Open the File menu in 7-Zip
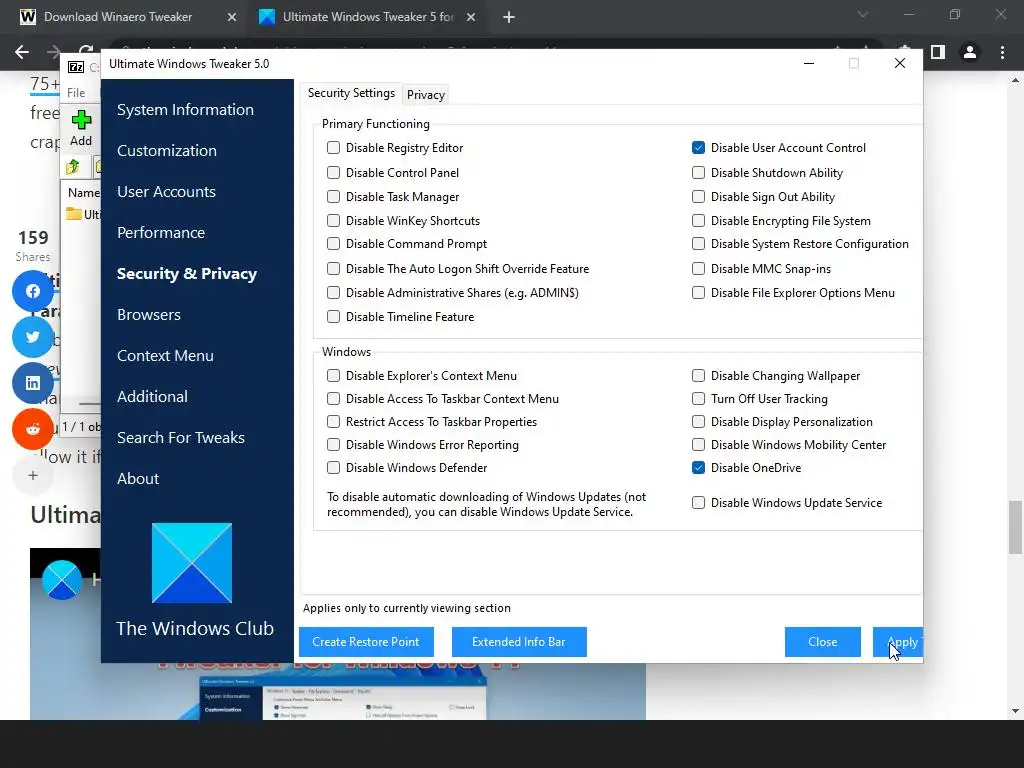Viewport: 1024px width, 768px height. [x=76, y=93]
